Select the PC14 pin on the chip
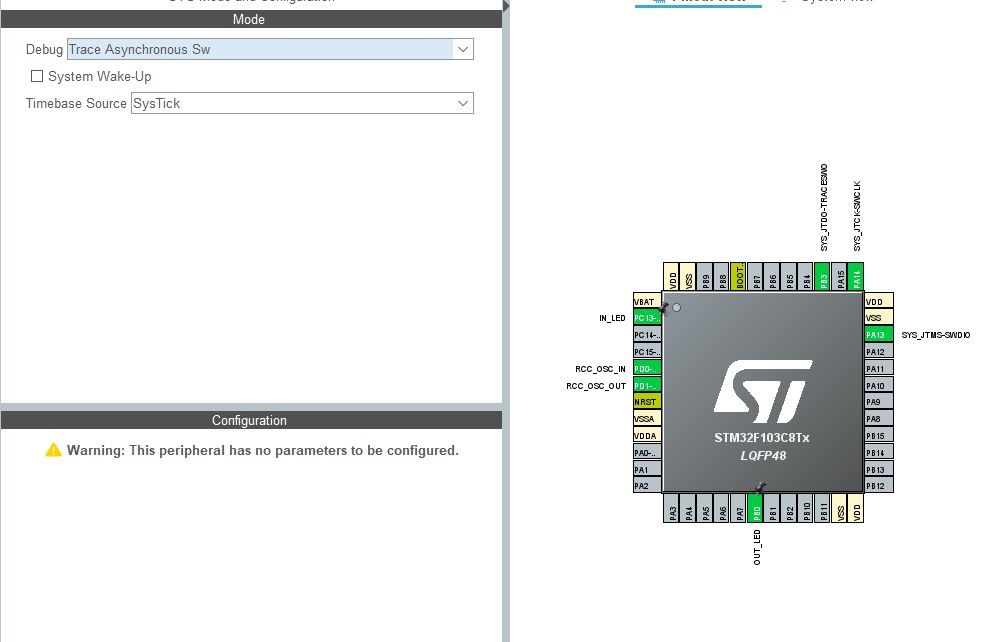This screenshot has width=996, height=642. [x=647, y=335]
